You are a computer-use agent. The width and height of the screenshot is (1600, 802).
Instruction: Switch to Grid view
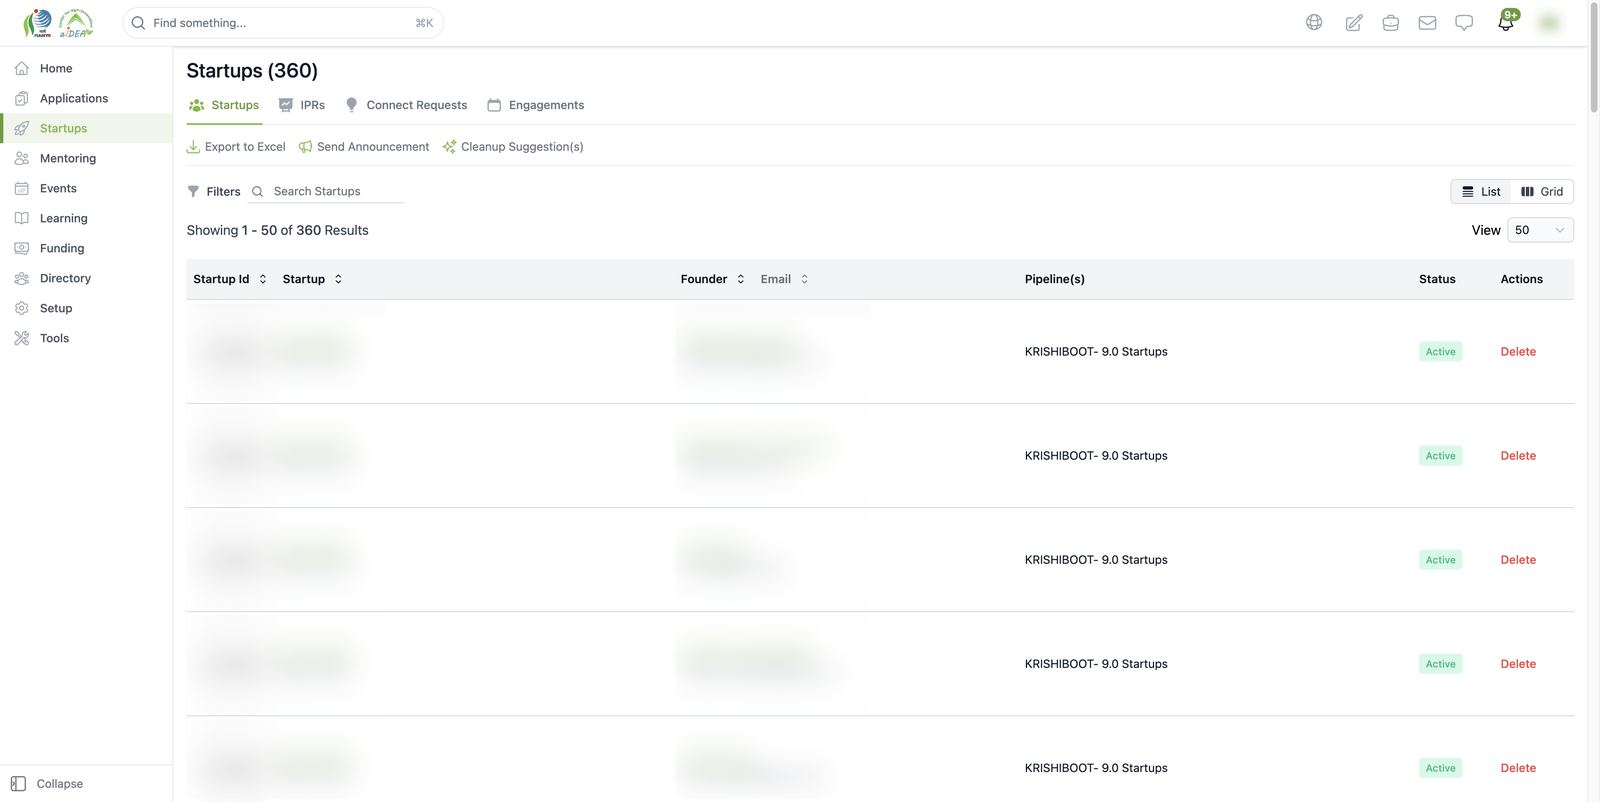1542,191
